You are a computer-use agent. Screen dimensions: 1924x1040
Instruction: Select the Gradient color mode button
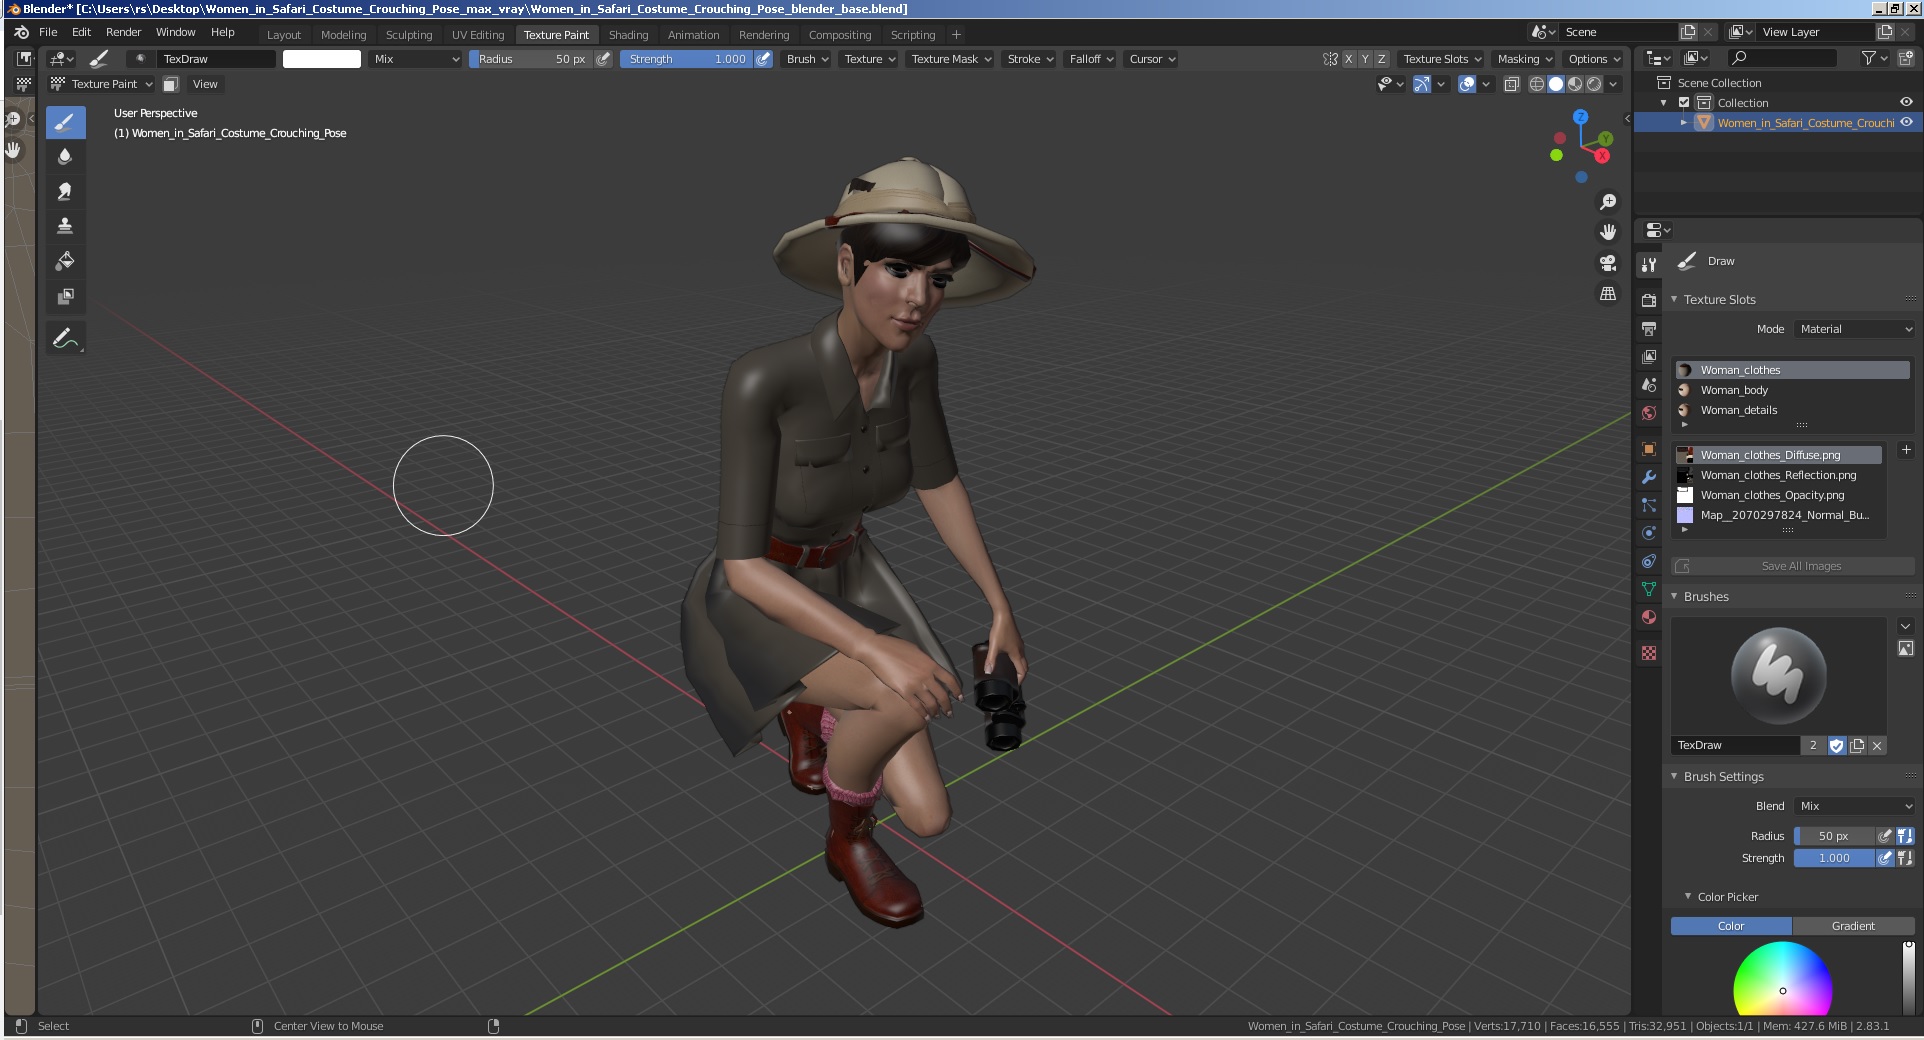1853,926
